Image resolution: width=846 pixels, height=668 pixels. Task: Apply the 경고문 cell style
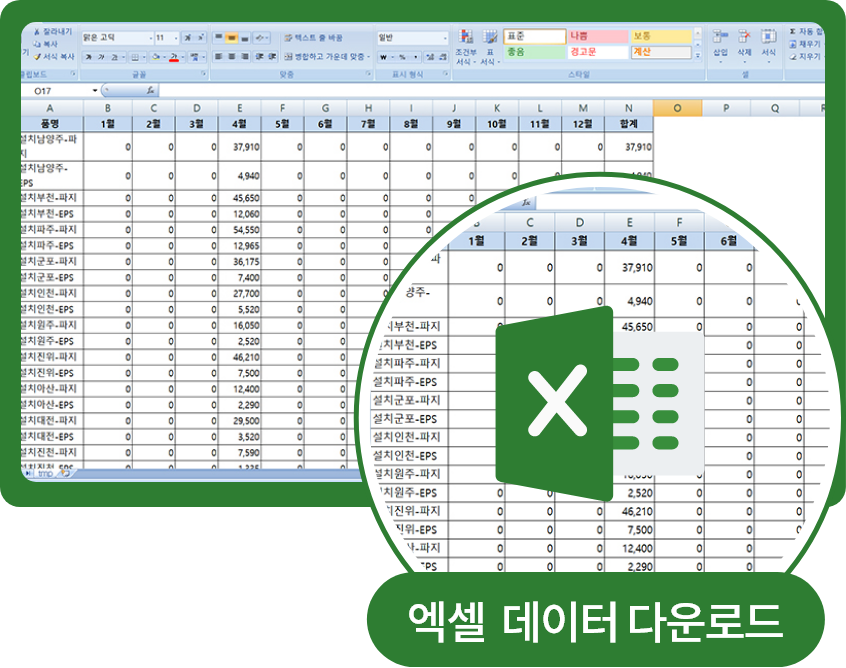click(598, 52)
